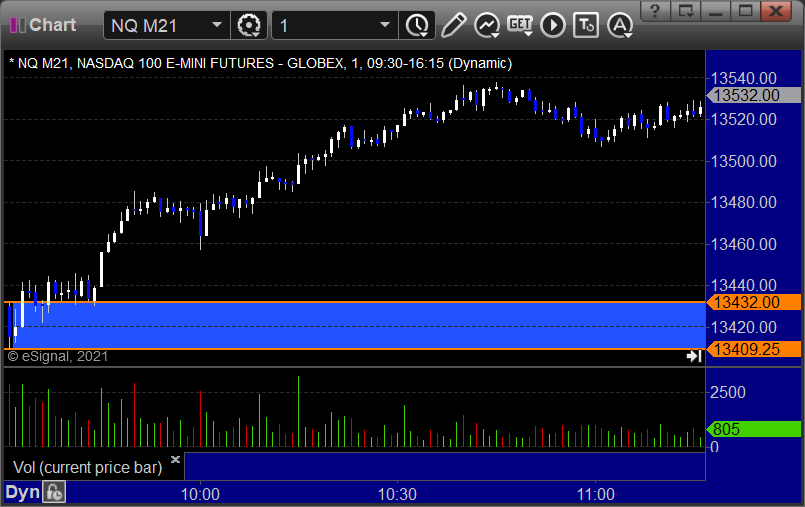Open the symbol settings gear icon
Screen dimensions: 805x507
pyautogui.click(x=249, y=25)
